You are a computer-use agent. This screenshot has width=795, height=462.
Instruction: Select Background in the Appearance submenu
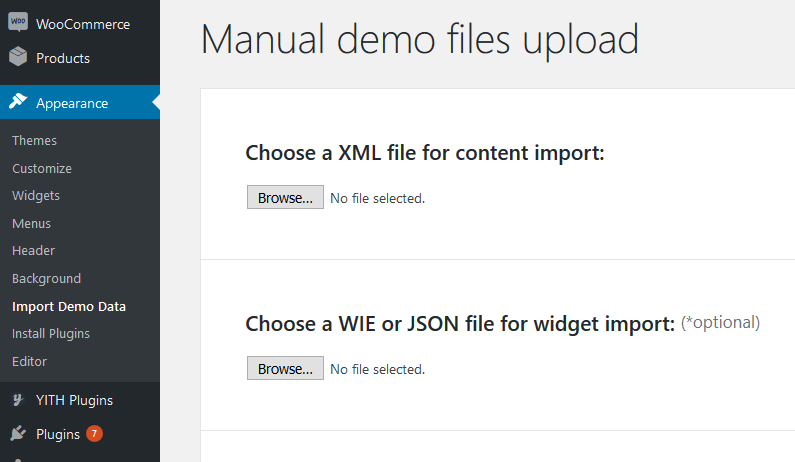(x=47, y=278)
